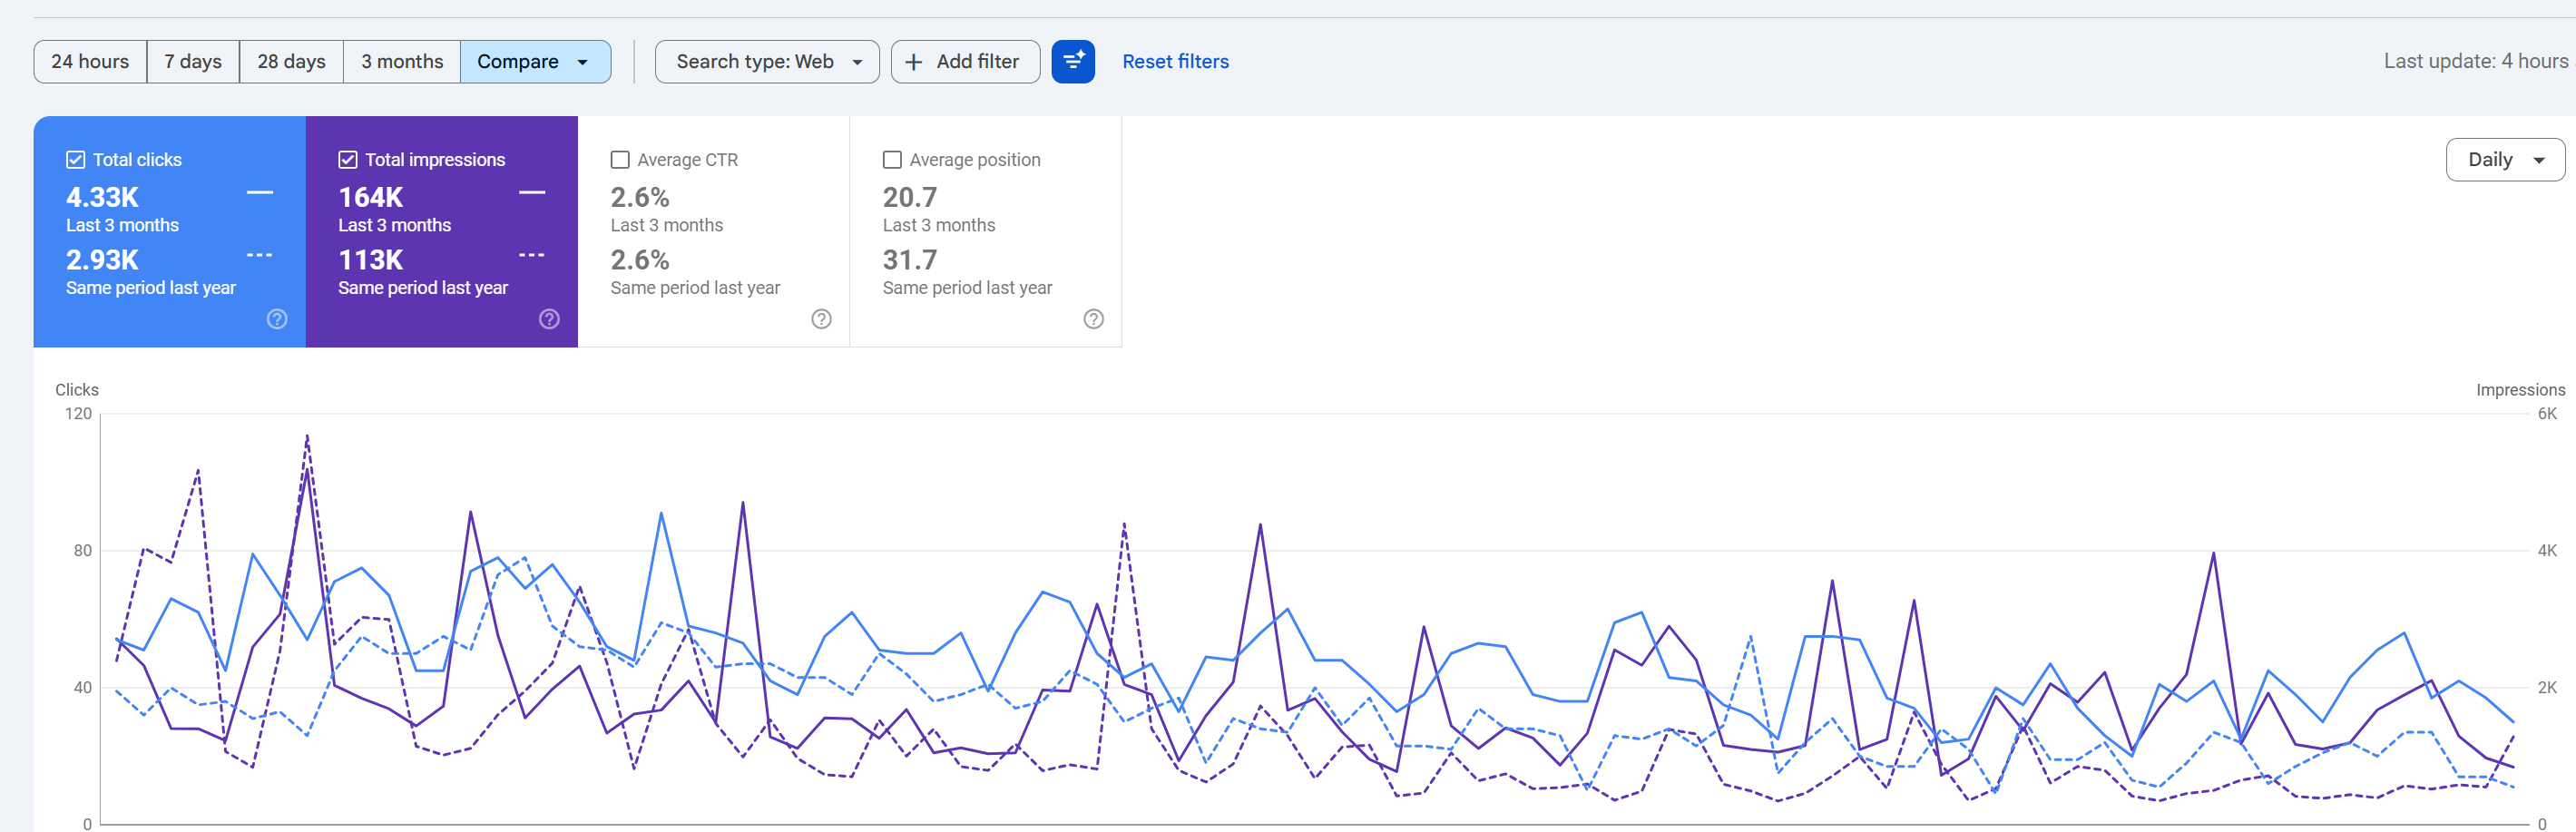Click the Average position metric card

[985, 232]
